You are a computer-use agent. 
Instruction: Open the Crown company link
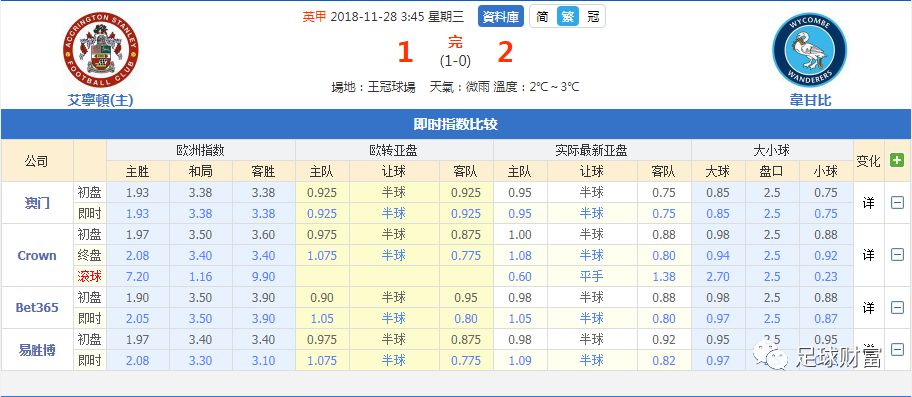pos(37,255)
